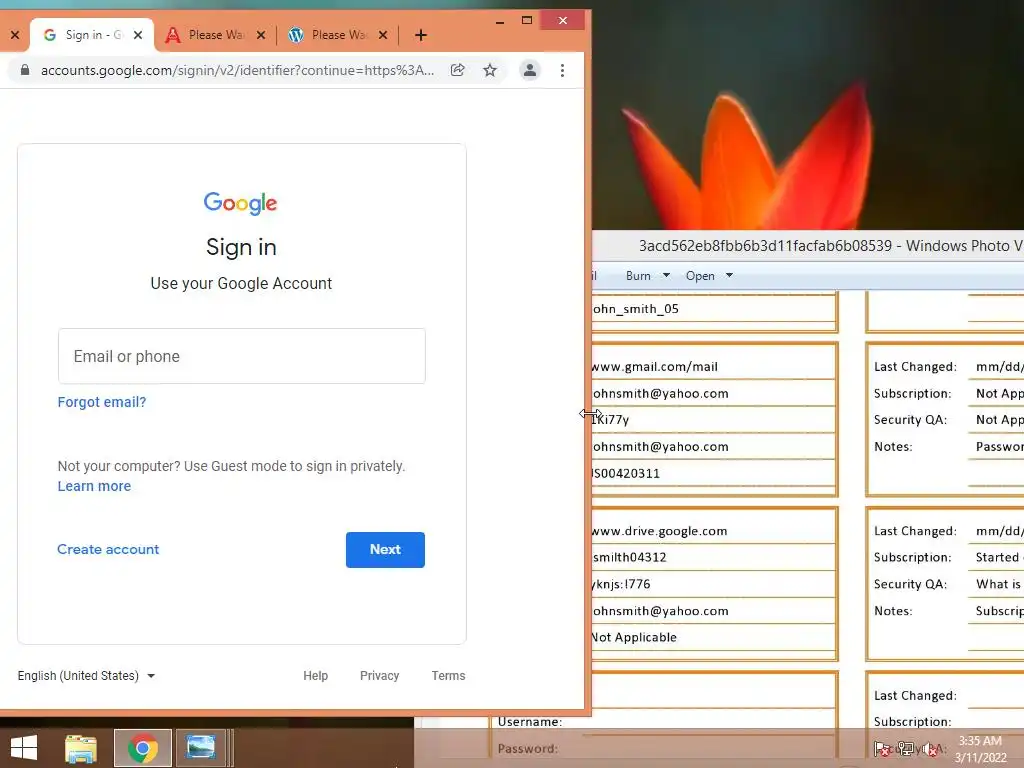Image resolution: width=1024 pixels, height=768 pixels.
Task: Open the Learn more link
Action: tap(94, 486)
